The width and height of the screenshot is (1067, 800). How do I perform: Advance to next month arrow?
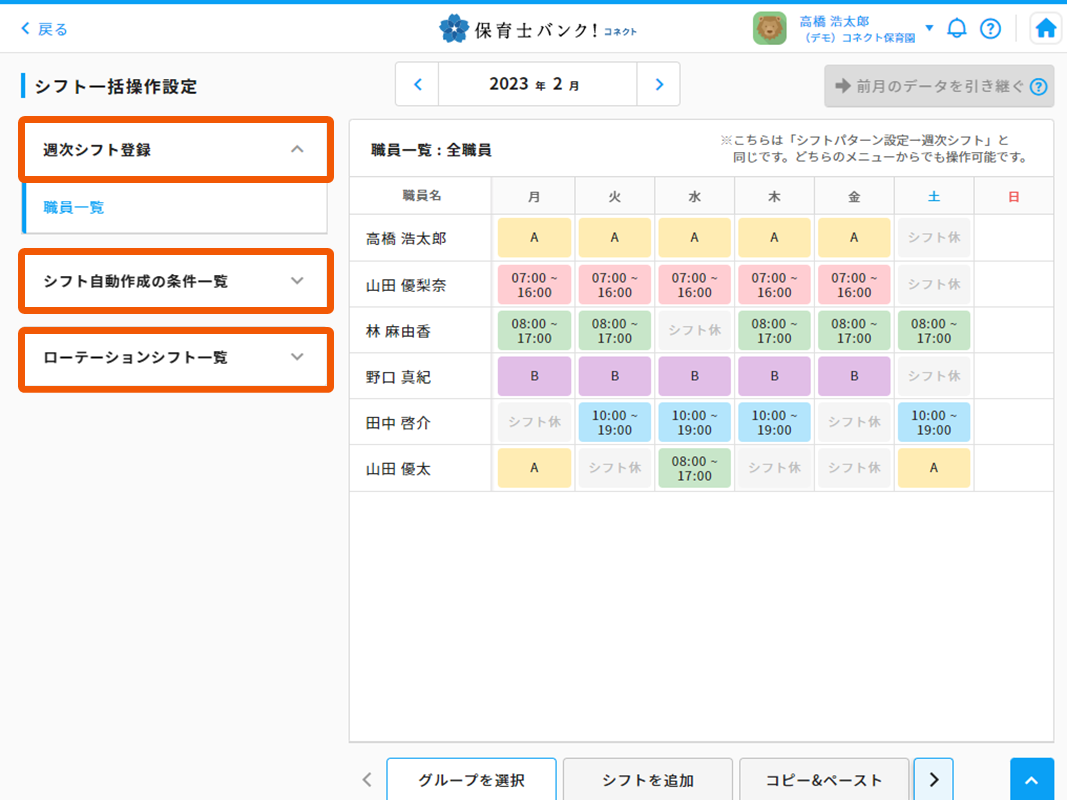tap(658, 85)
